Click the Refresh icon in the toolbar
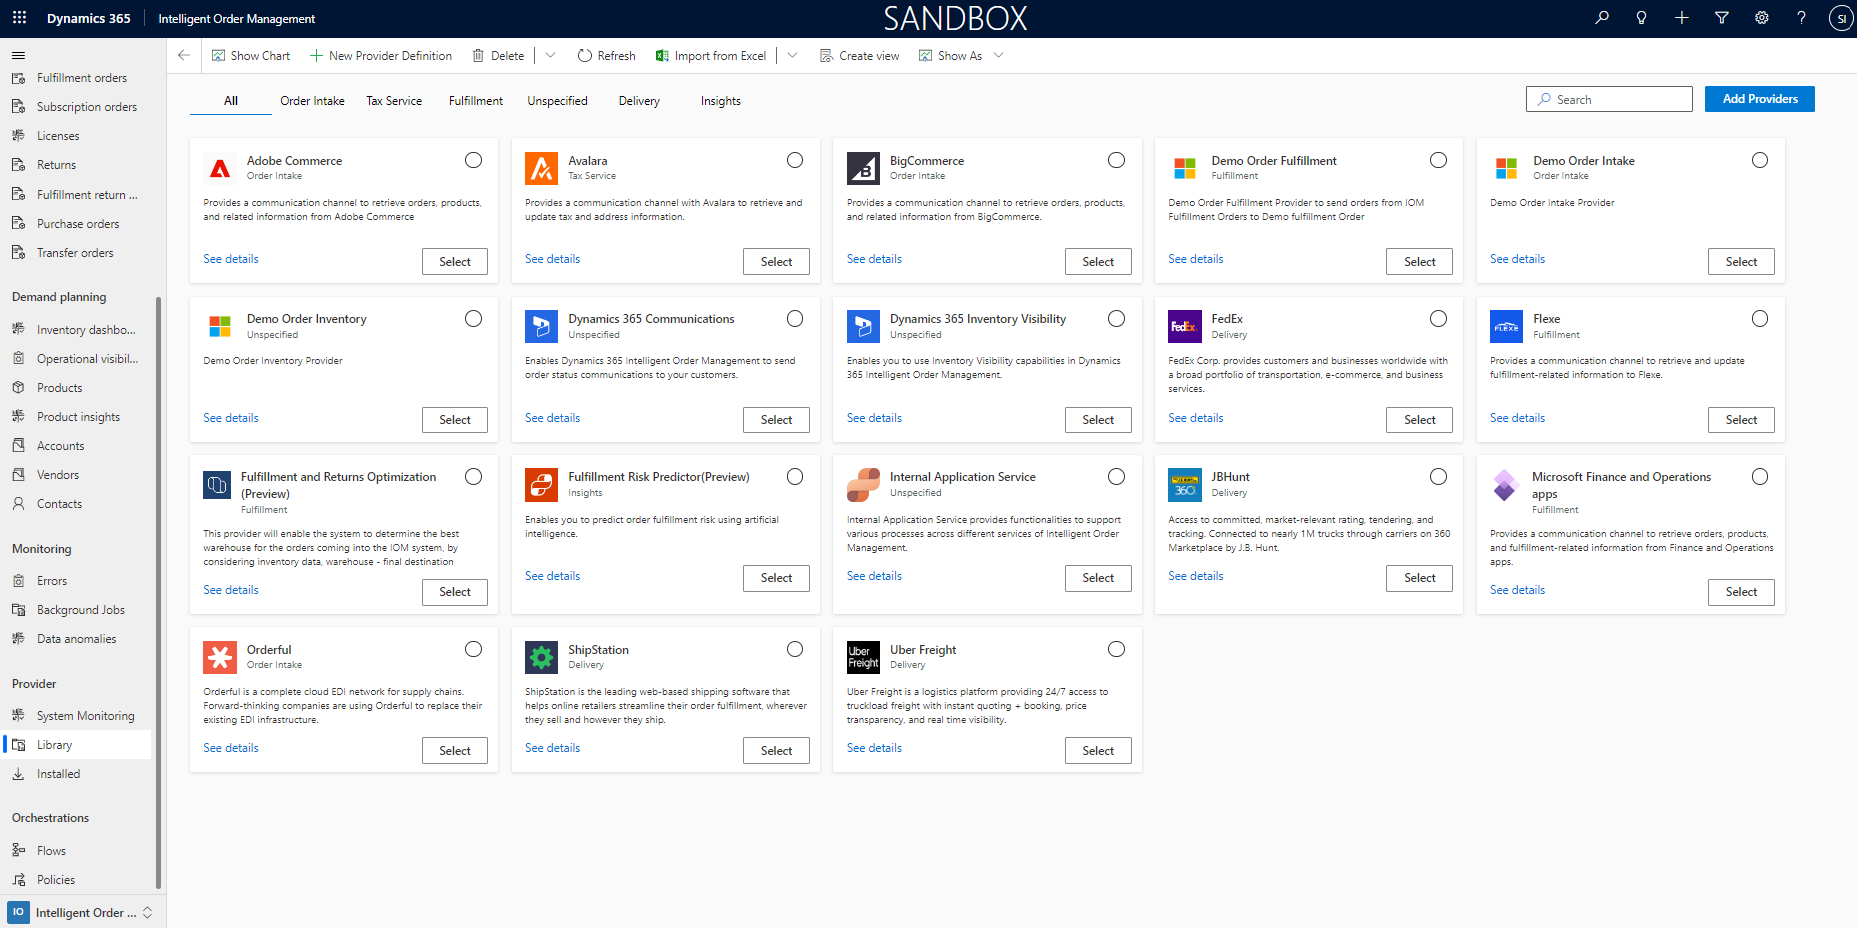The image size is (1857, 928). tap(584, 55)
